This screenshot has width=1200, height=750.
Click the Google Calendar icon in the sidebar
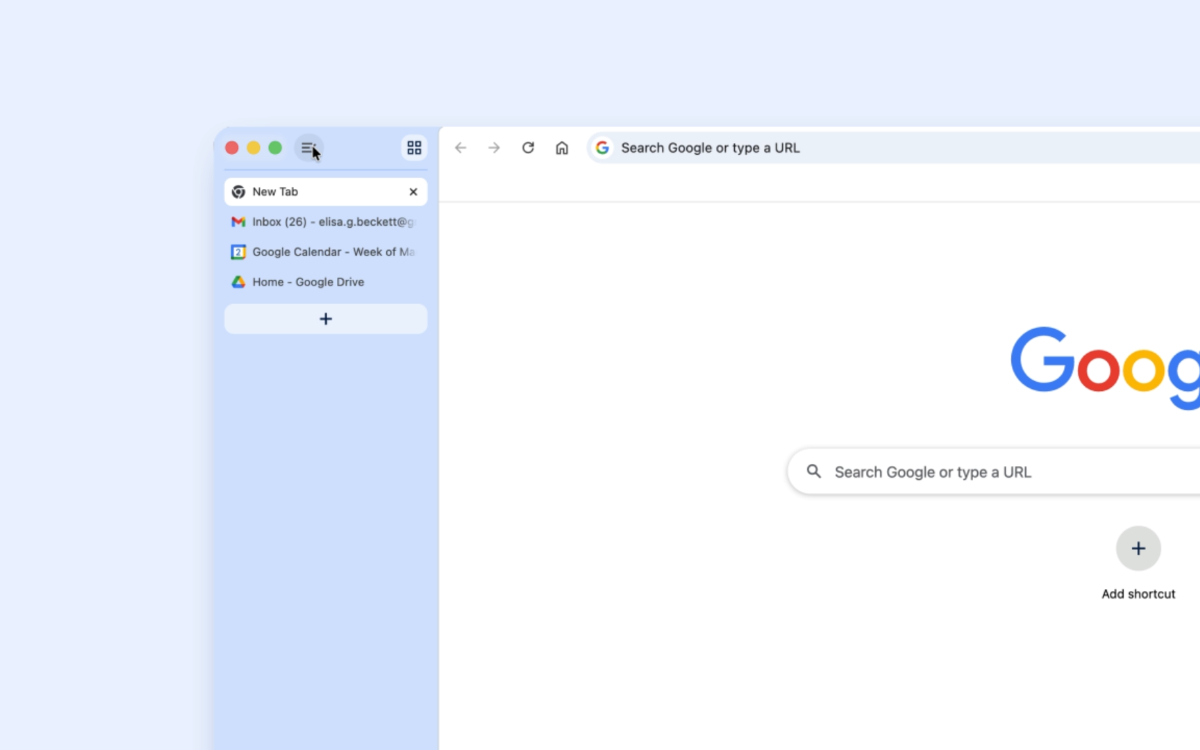tap(238, 251)
